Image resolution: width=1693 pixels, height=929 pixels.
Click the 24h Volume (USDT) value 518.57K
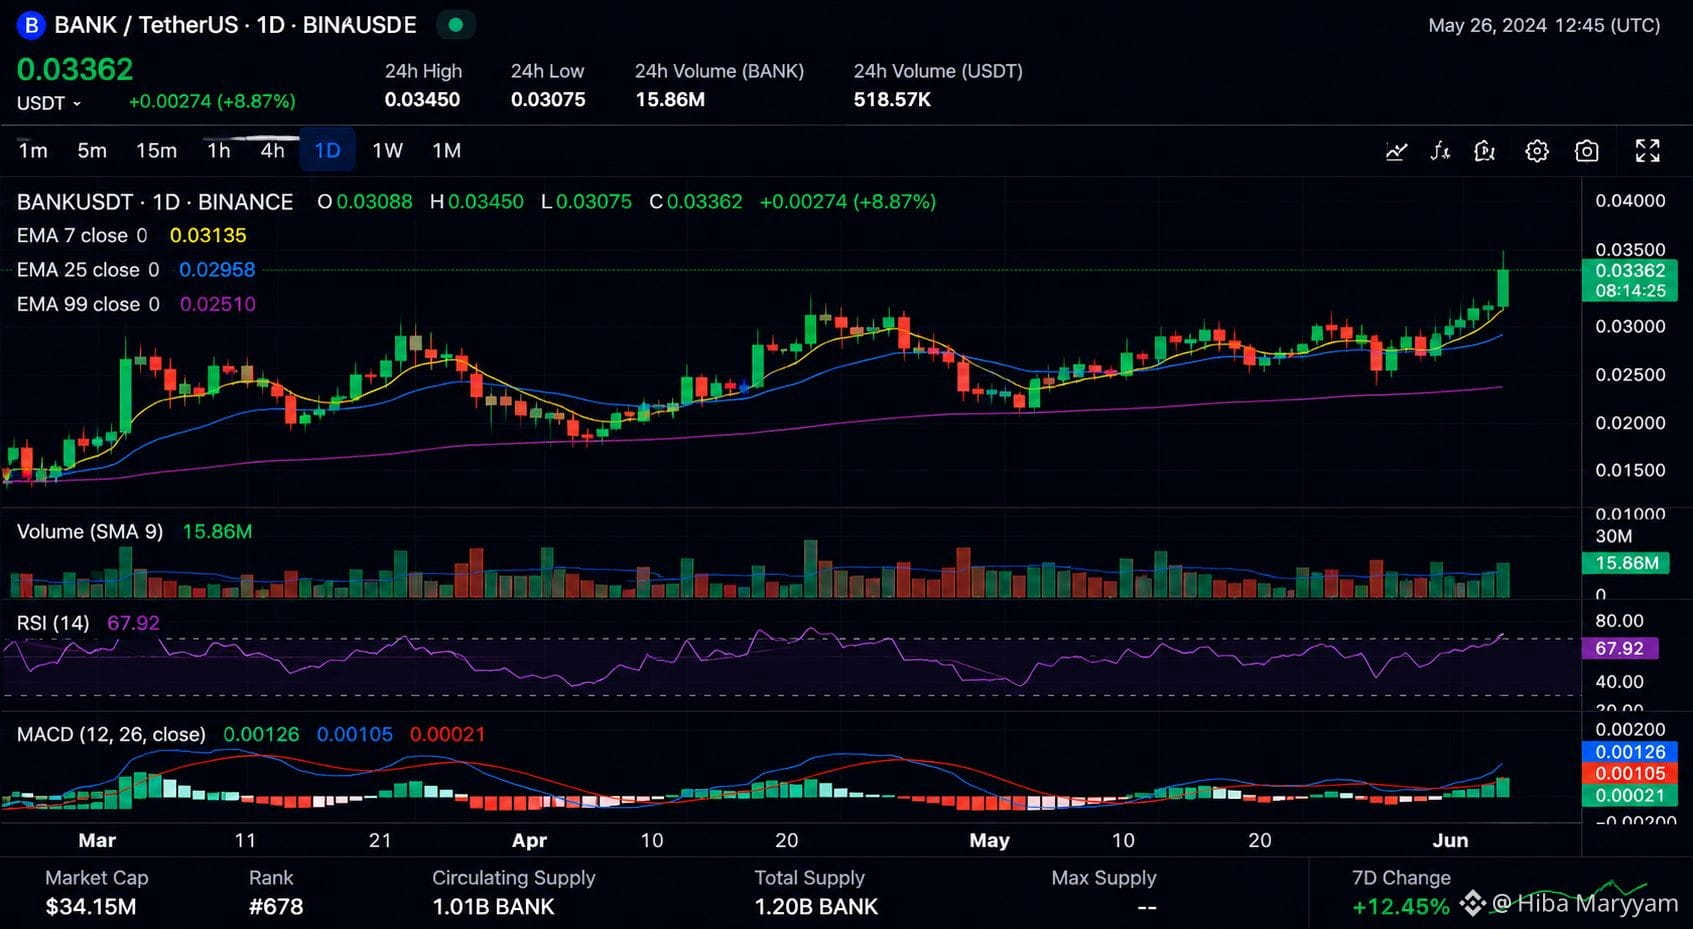click(x=892, y=100)
